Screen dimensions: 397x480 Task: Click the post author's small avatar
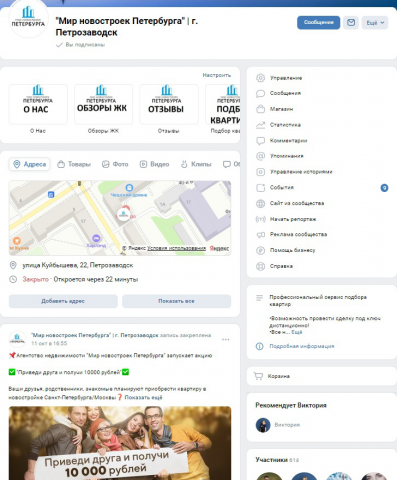[17, 339]
